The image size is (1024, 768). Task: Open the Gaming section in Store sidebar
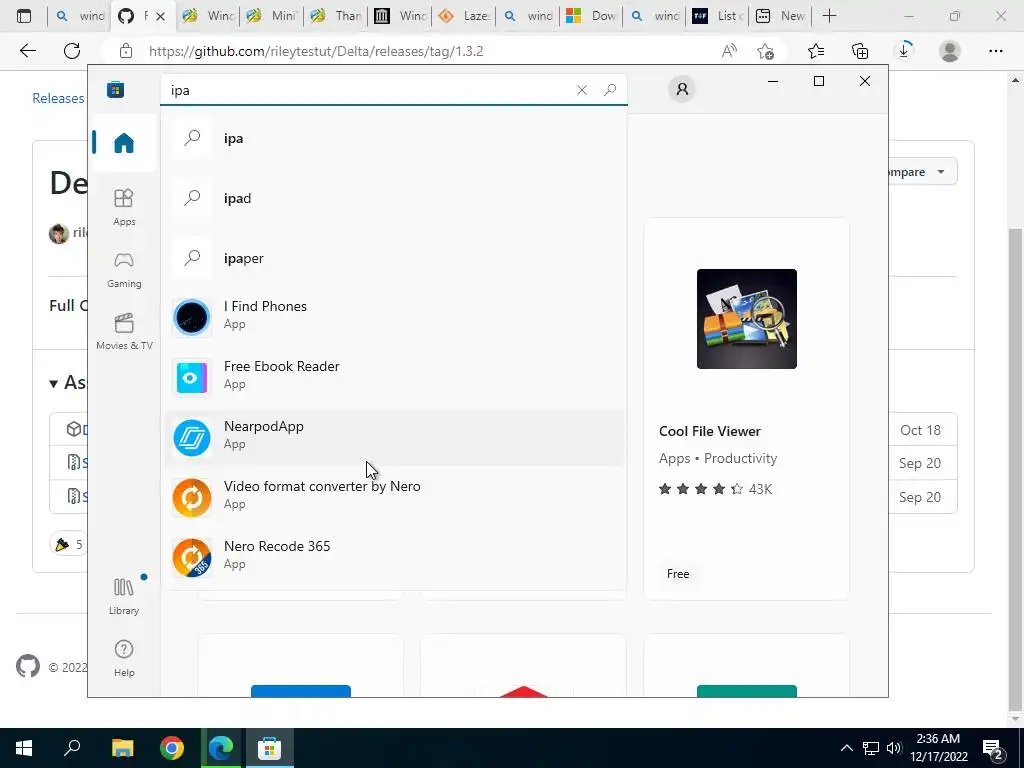[x=123, y=270]
